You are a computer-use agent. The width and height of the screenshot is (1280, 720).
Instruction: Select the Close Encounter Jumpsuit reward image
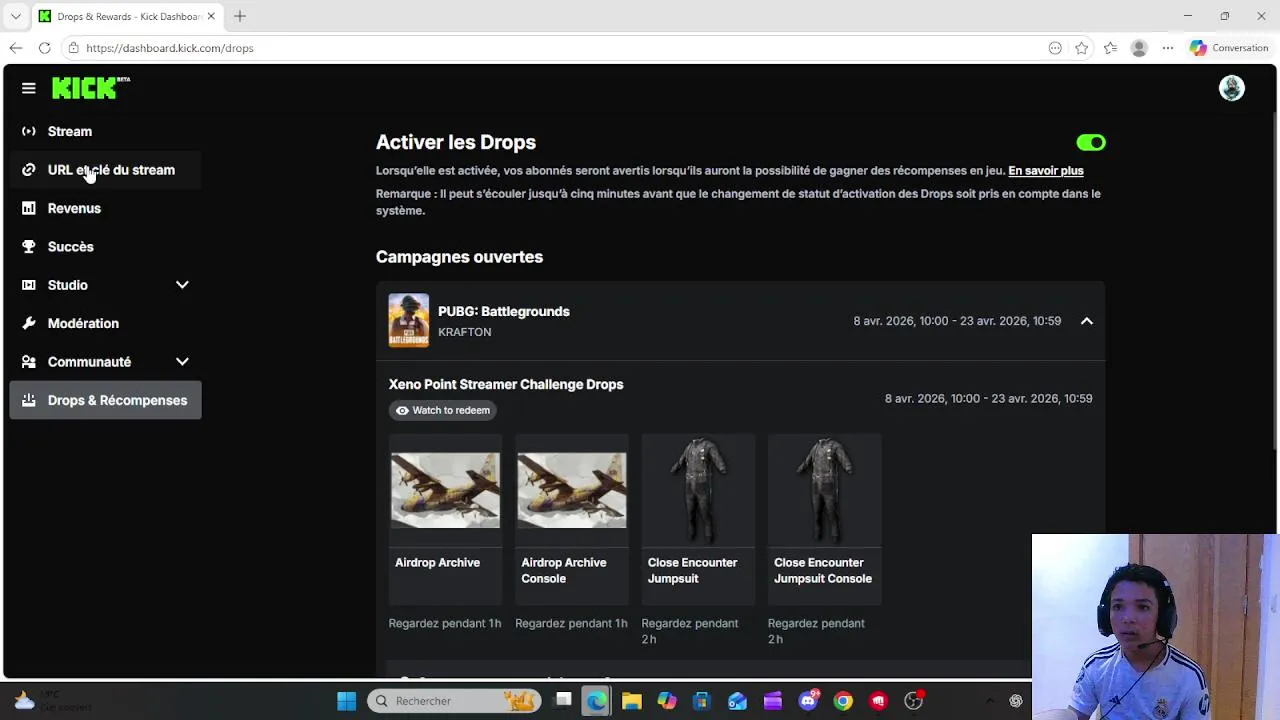tap(698, 490)
